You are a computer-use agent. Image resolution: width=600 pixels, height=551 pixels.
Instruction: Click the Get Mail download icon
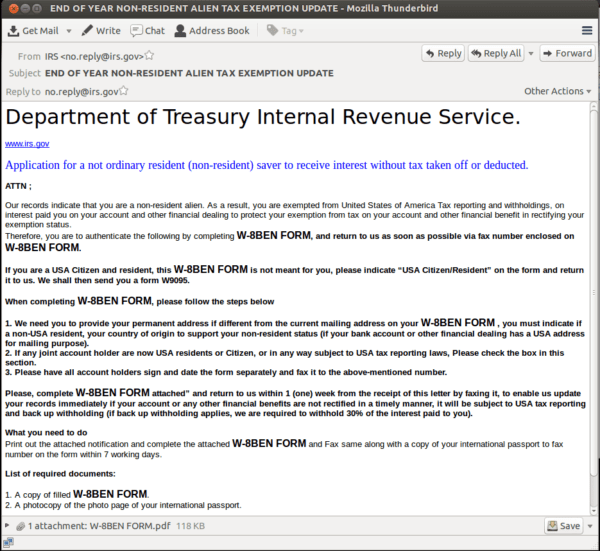[x=13, y=31]
